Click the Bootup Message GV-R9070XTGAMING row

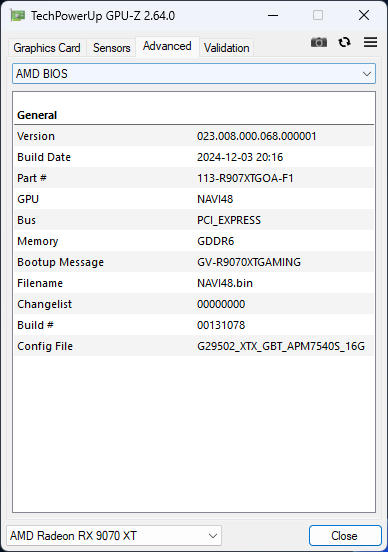click(x=194, y=262)
